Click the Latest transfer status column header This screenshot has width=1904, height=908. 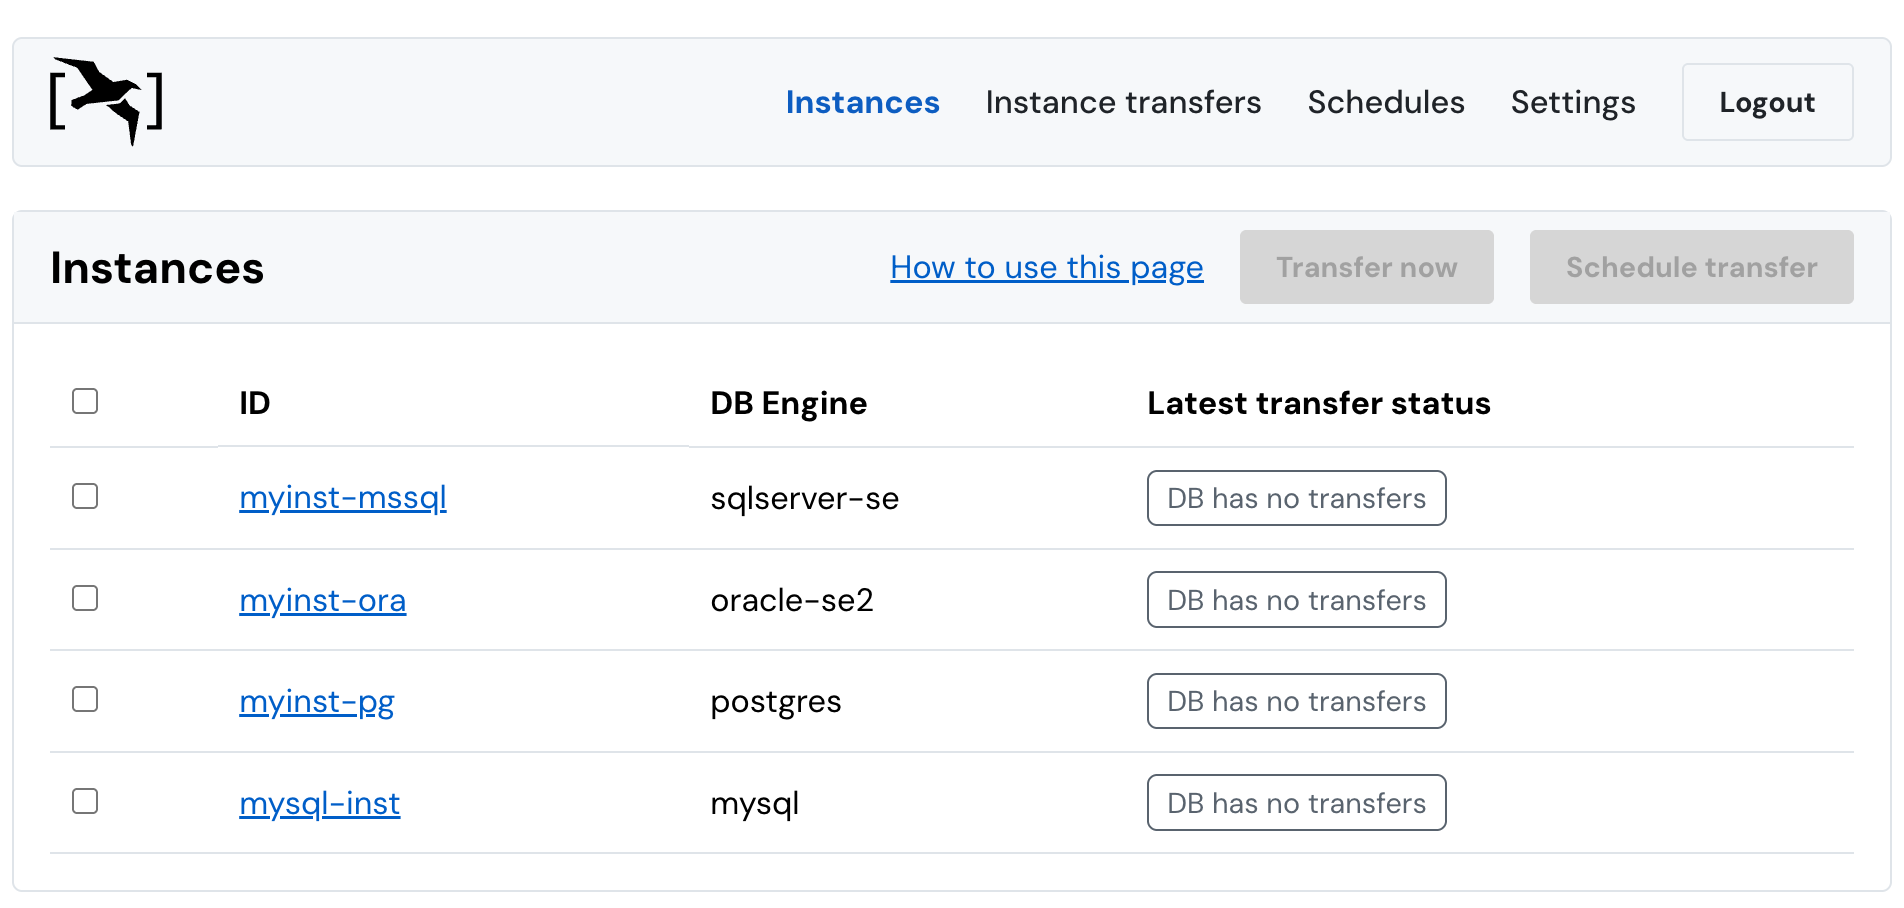coord(1319,403)
